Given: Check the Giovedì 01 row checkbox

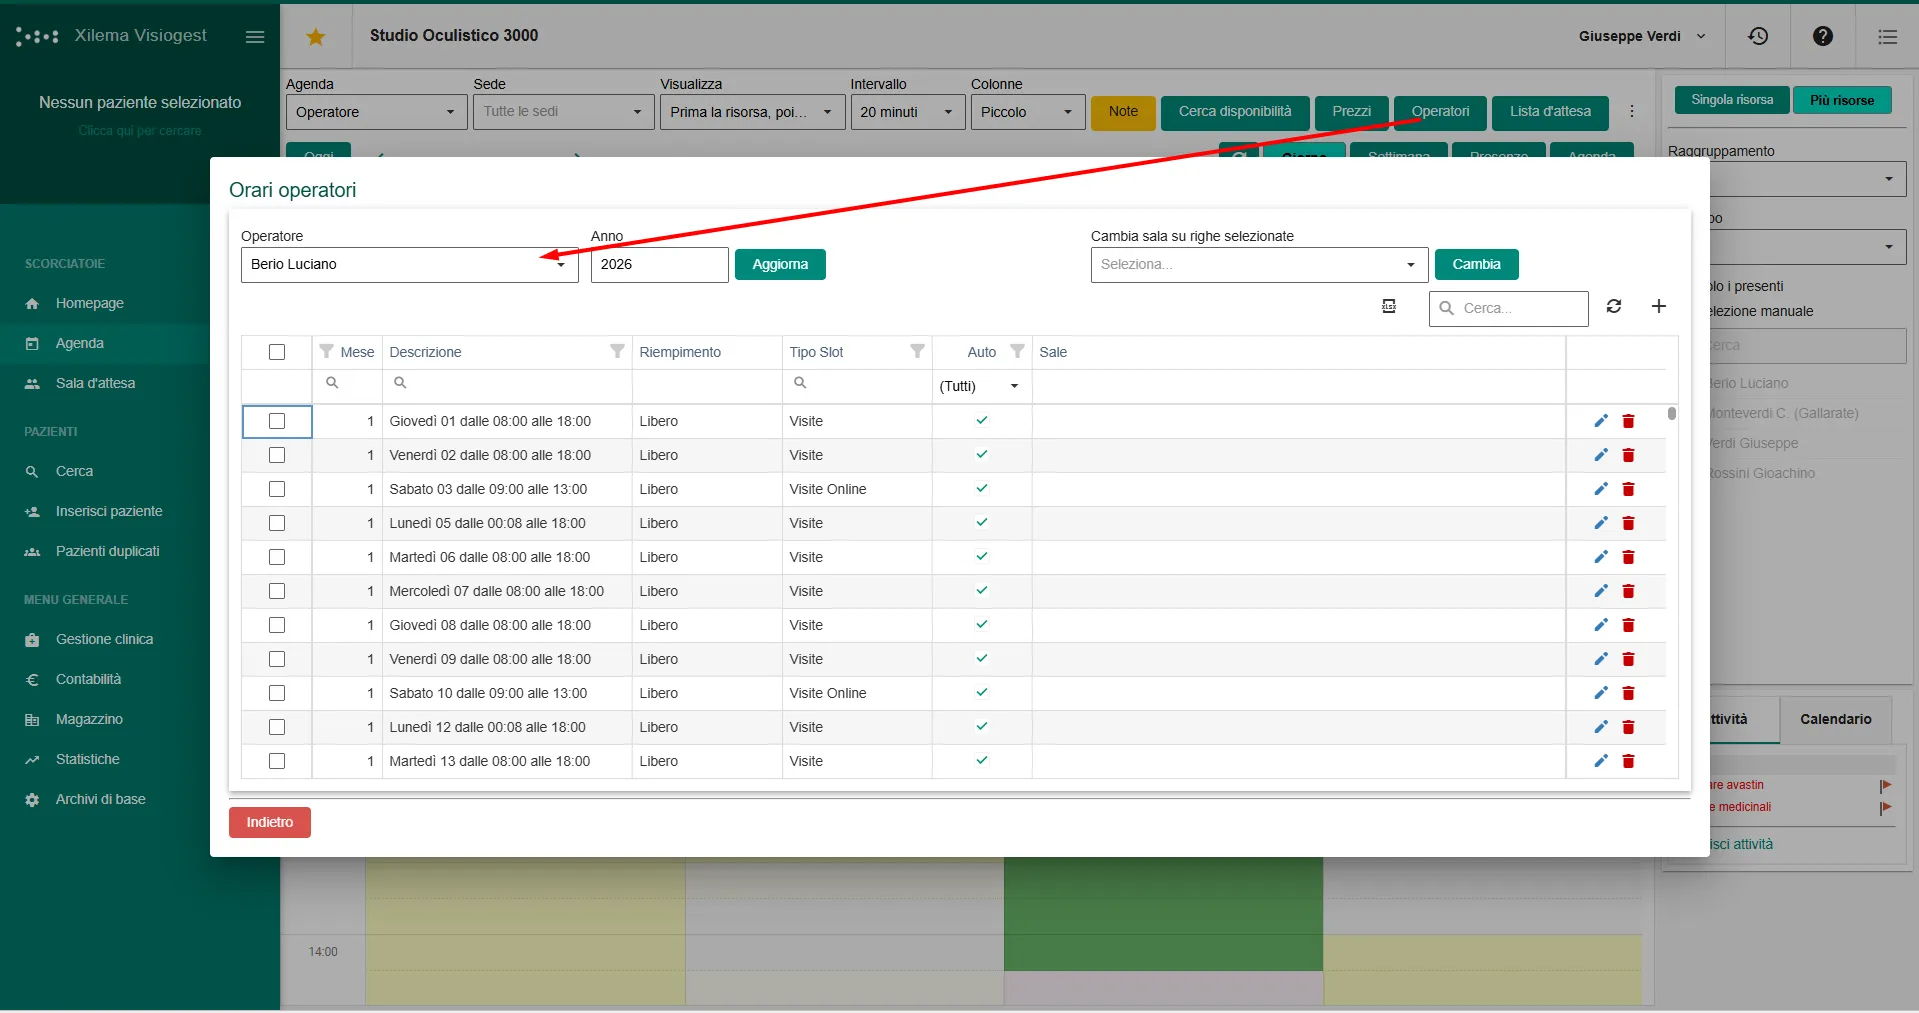Looking at the screenshot, I should coord(277,421).
